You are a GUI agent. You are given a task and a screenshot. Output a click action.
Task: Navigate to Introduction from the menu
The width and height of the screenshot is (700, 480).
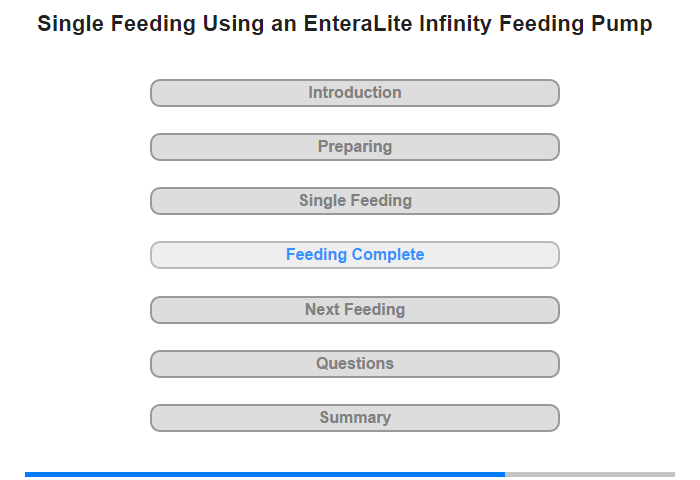click(355, 93)
